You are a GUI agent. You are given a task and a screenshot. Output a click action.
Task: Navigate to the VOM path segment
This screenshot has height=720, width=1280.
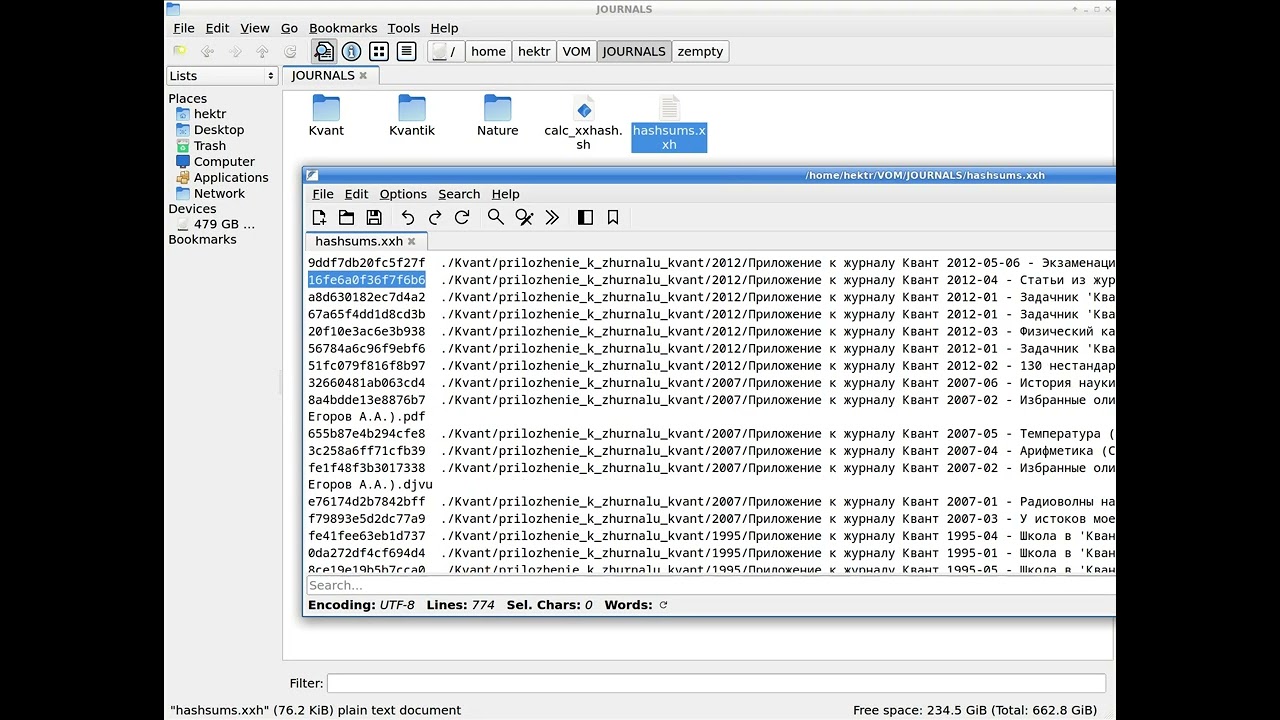tap(577, 51)
